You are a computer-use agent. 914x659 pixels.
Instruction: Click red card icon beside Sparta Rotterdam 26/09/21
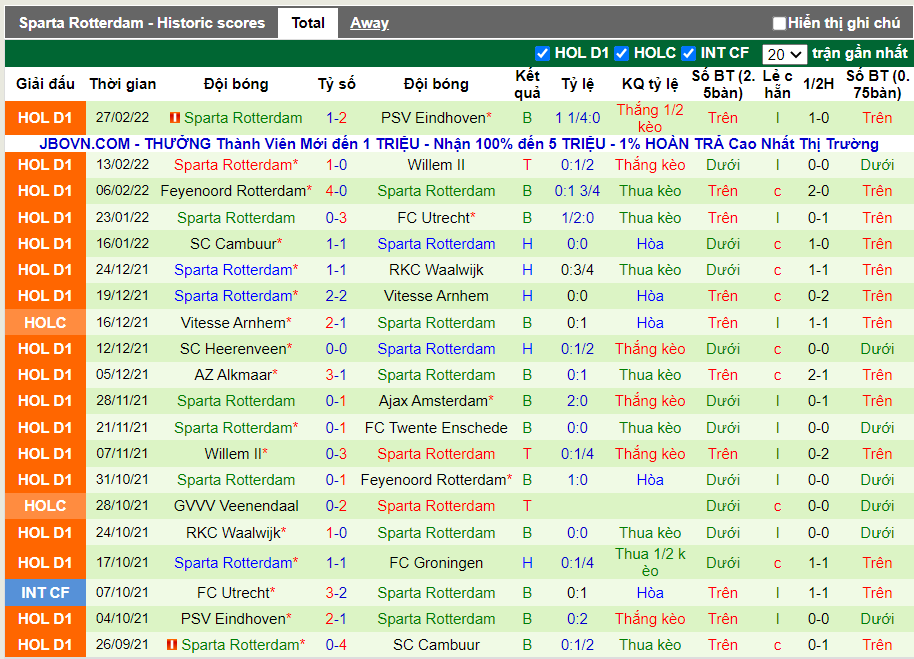[171, 644]
